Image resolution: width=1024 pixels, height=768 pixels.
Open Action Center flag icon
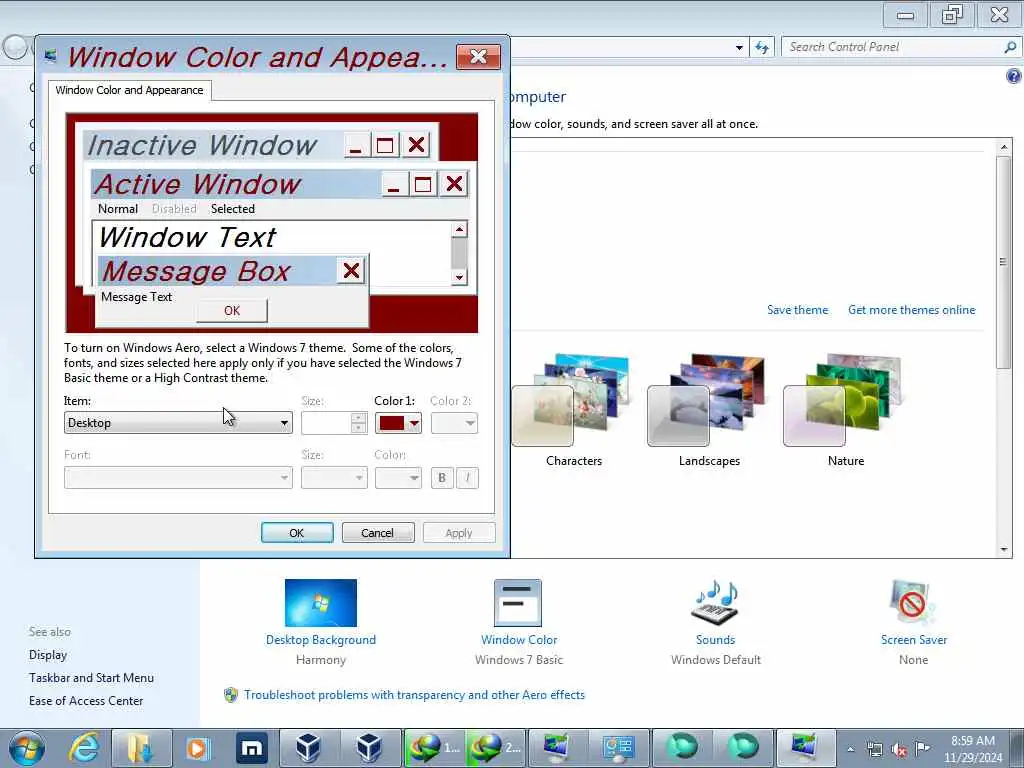(x=922, y=748)
